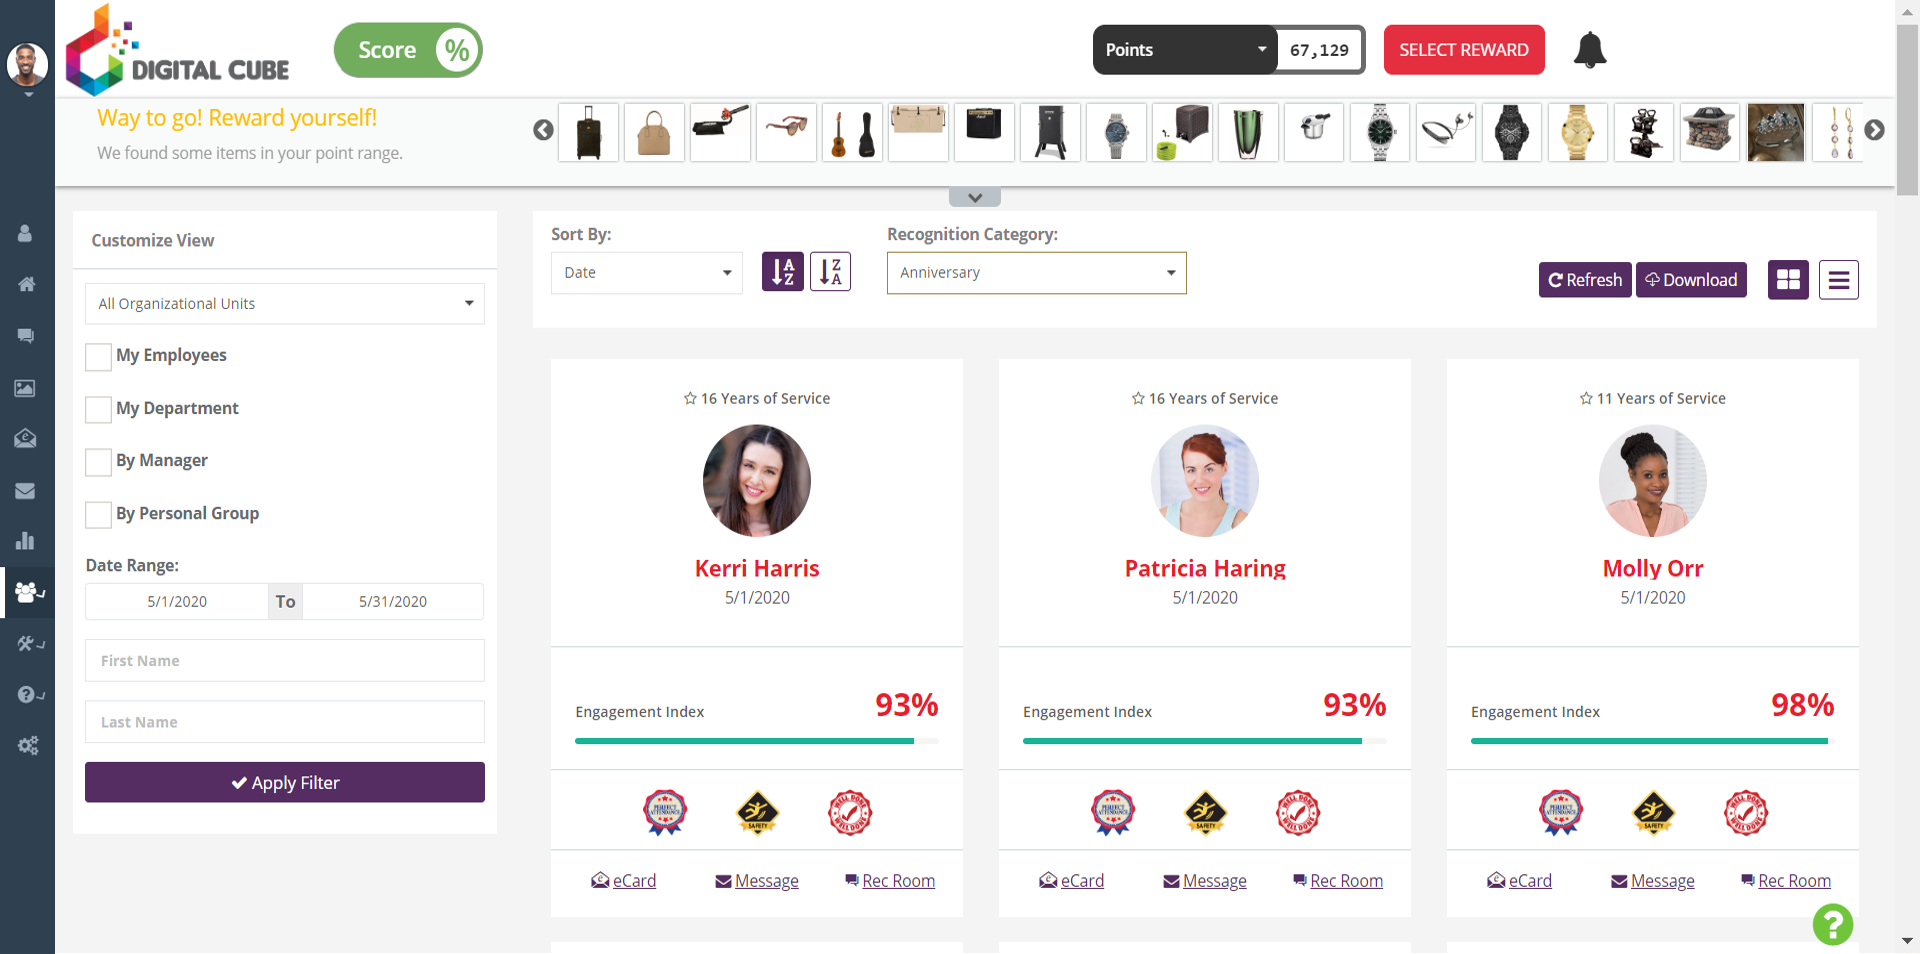Screen dimensions: 1920x954
Task: Sort descending with the Z-A icon
Action: click(x=830, y=272)
